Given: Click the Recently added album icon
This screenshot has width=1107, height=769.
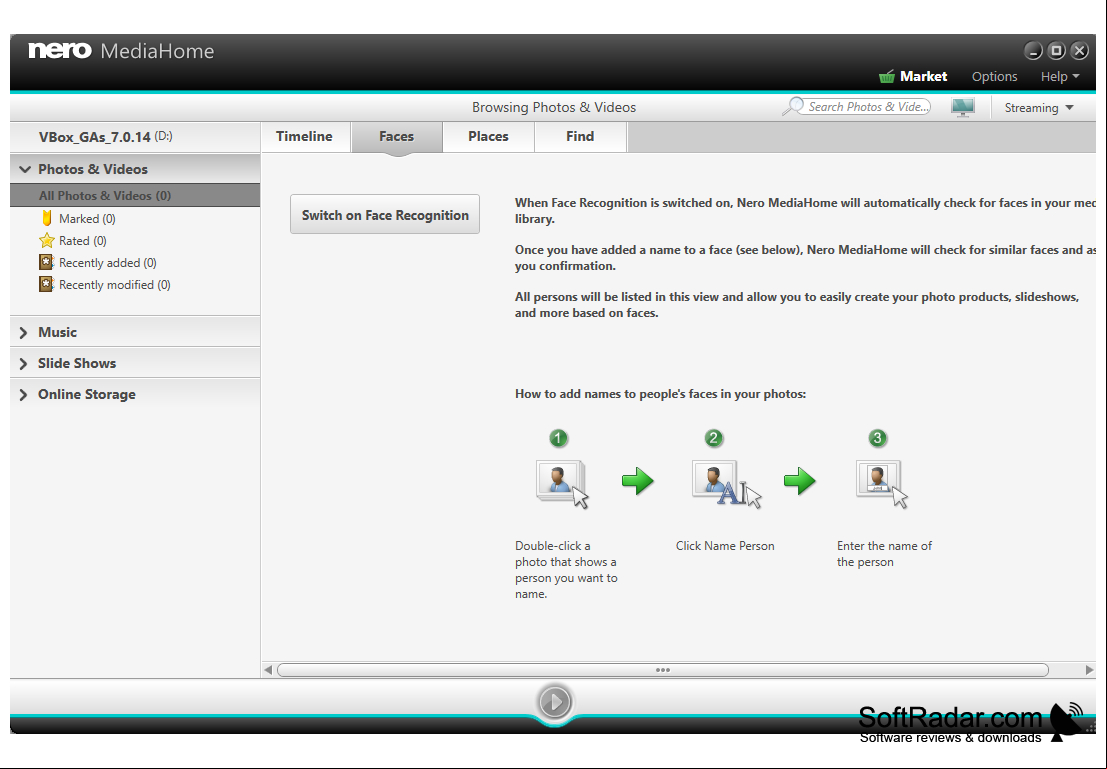Looking at the screenshot, I should point(46,262).
